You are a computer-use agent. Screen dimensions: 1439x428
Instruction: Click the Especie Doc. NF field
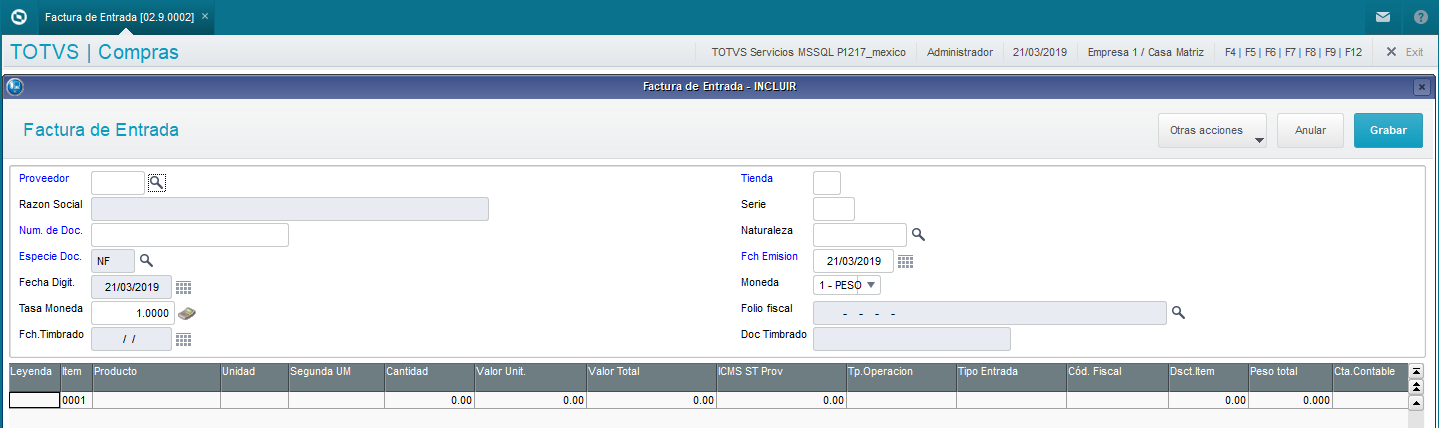pyautogui.click(x=113, y=260)
